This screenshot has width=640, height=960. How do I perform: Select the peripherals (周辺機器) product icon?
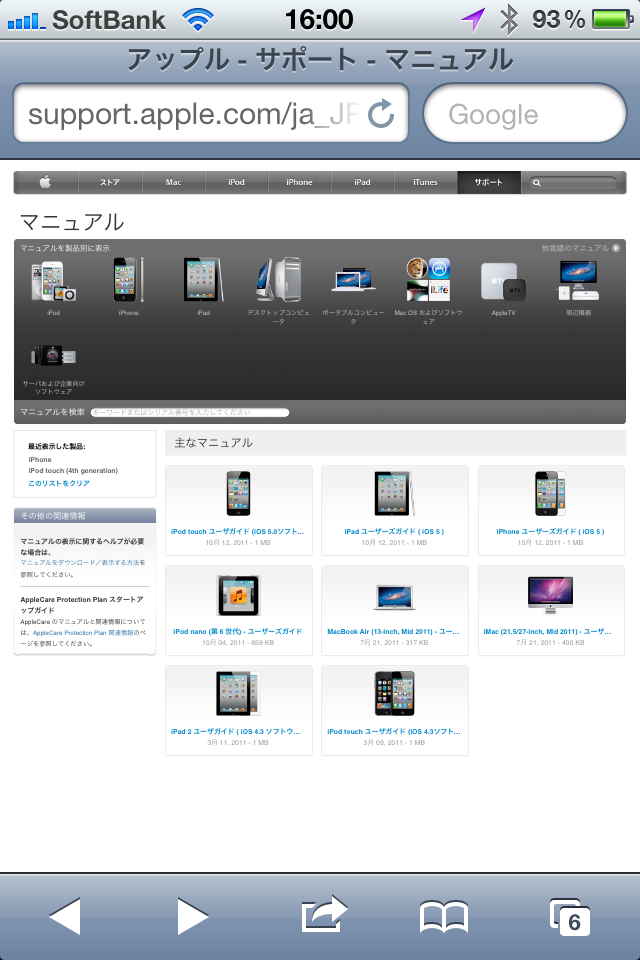[579, 280]
